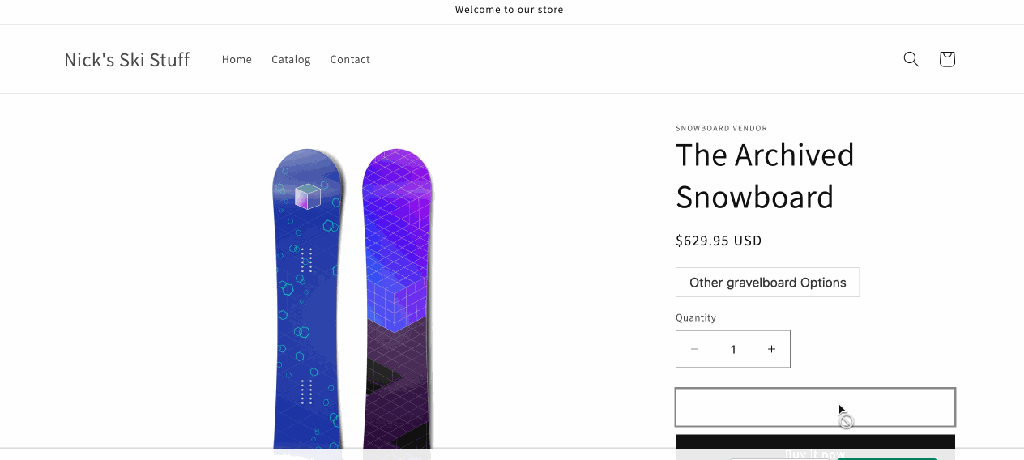1024x460 pixels.
Task: Click the Welcome to our store announcement
Action: click(509, 10)
